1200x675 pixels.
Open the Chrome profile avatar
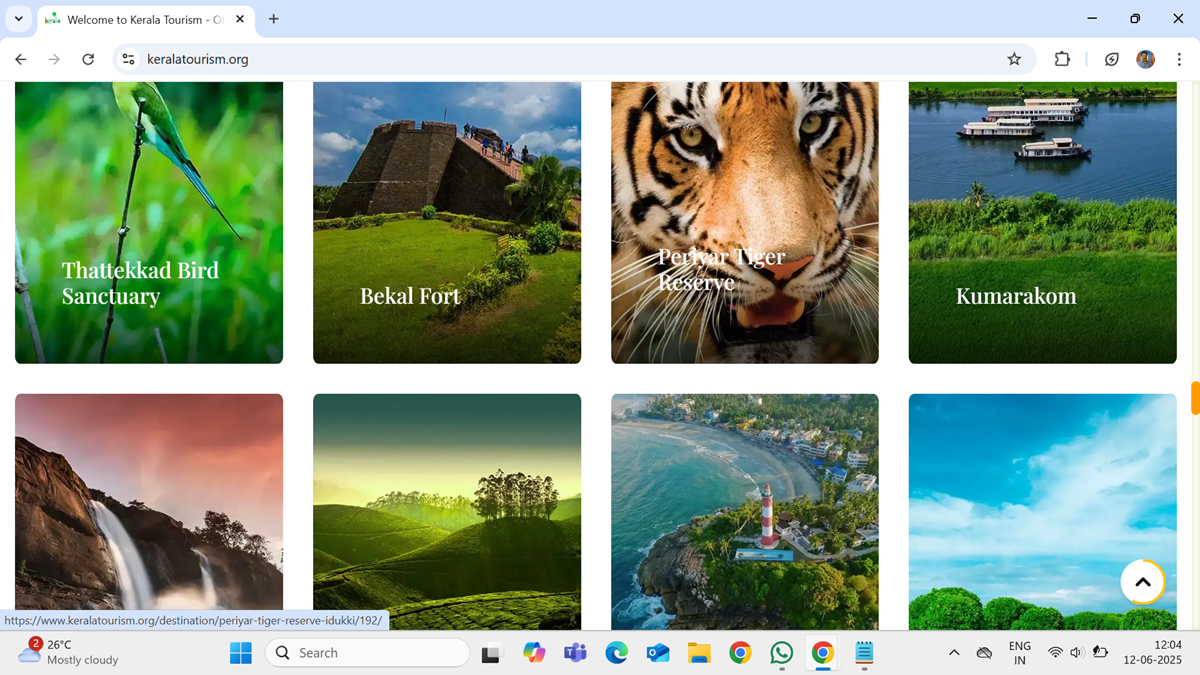(1145, 59)
